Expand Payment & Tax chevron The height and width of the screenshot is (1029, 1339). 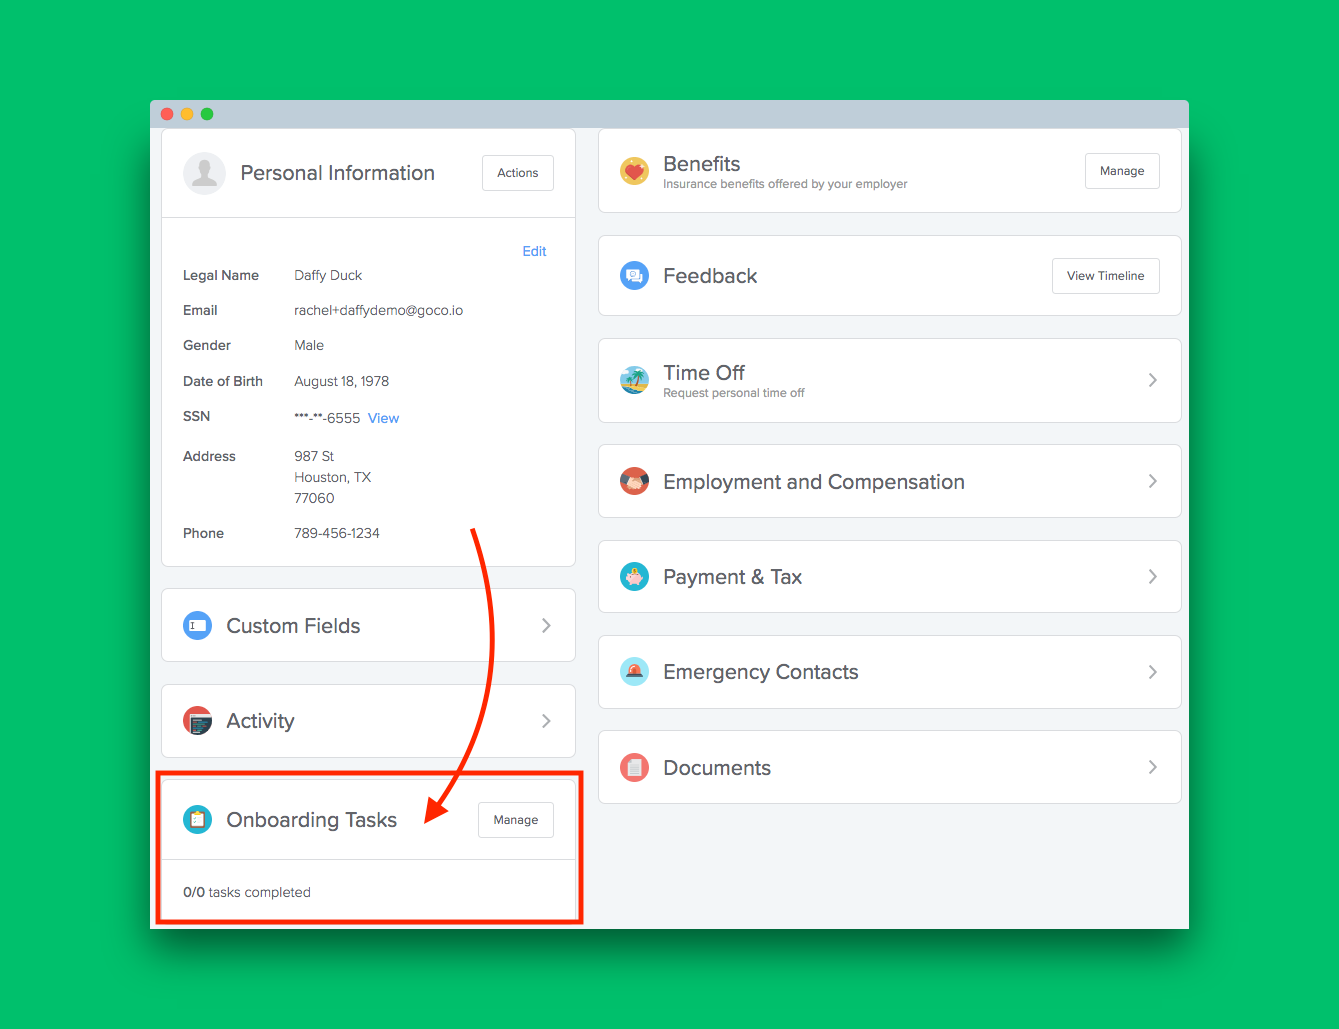point(1153,577)
